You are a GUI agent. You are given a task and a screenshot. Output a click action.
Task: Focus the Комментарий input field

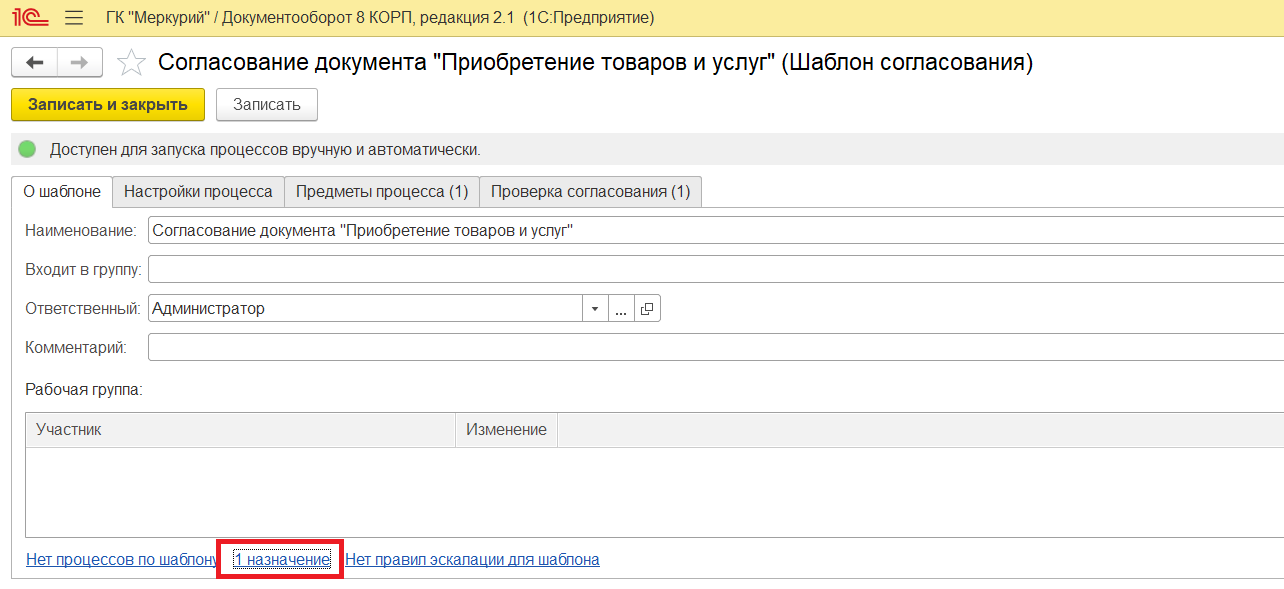tap(700, 348)
